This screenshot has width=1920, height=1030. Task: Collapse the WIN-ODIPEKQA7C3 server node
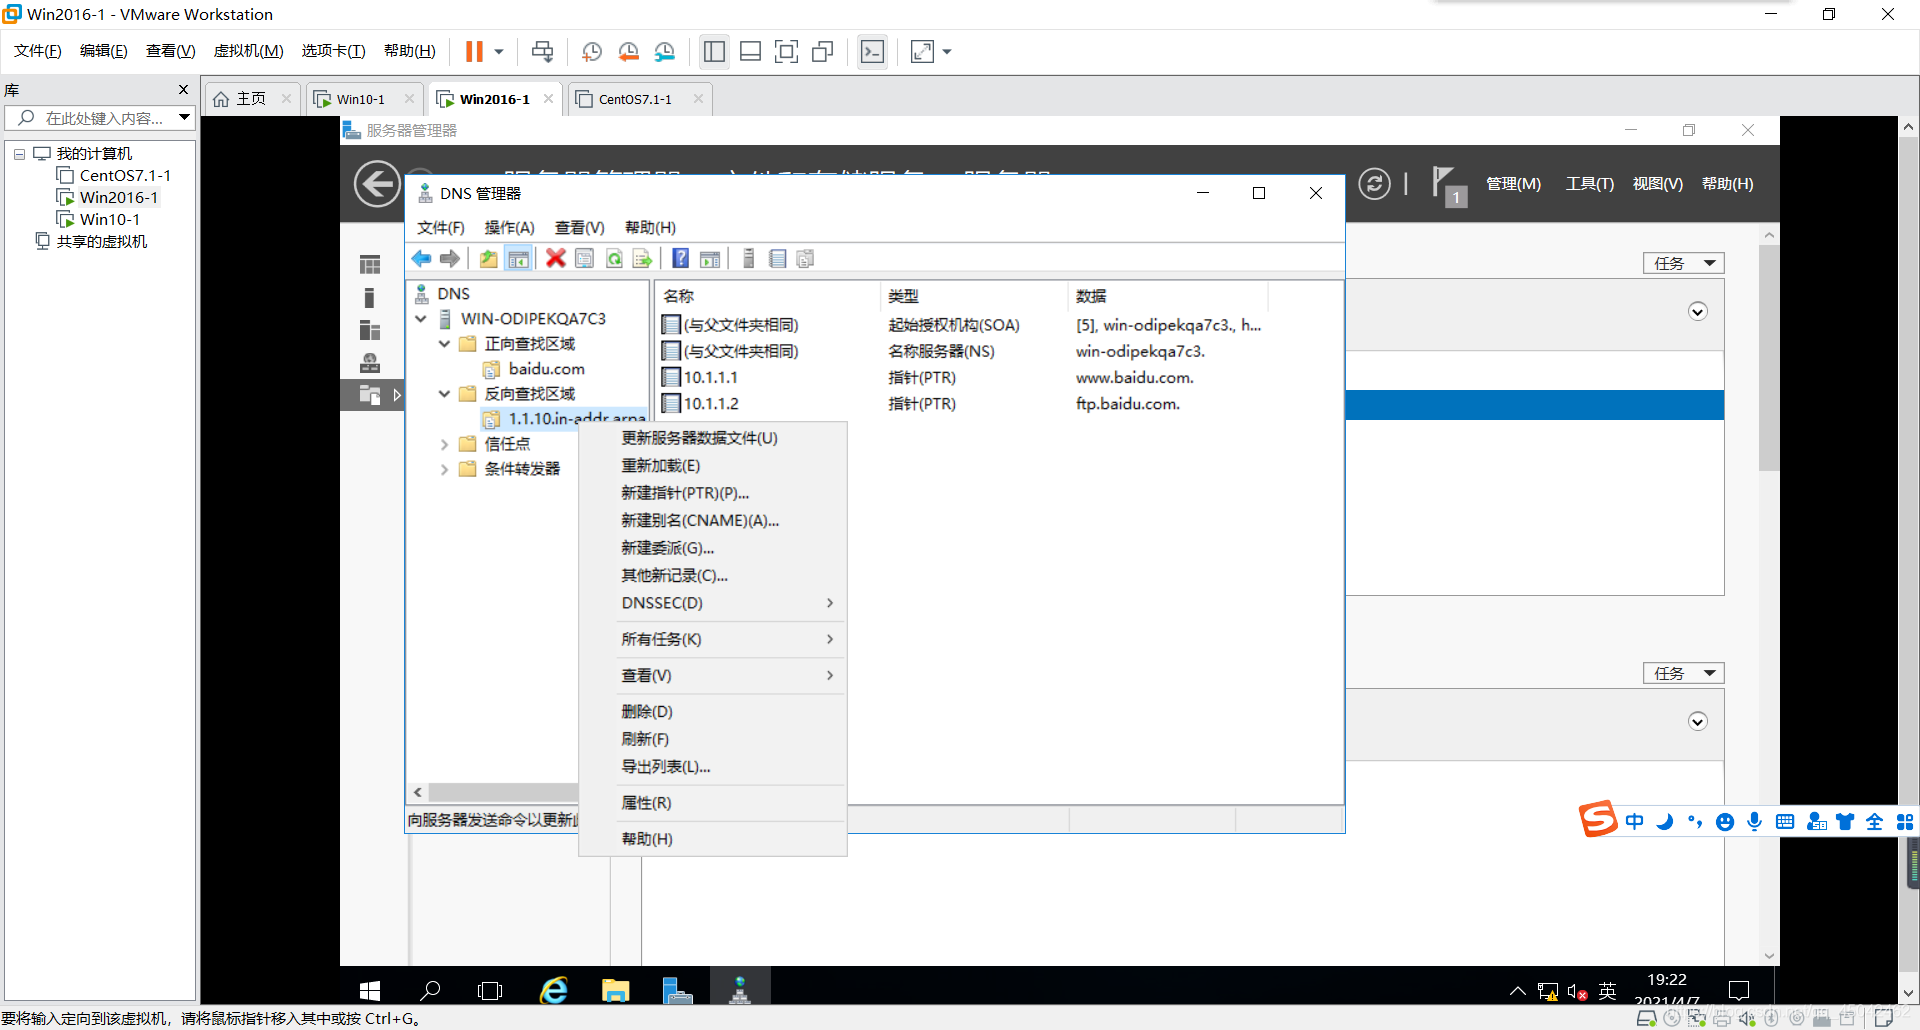pyautogui.click(x=421, y=319)
